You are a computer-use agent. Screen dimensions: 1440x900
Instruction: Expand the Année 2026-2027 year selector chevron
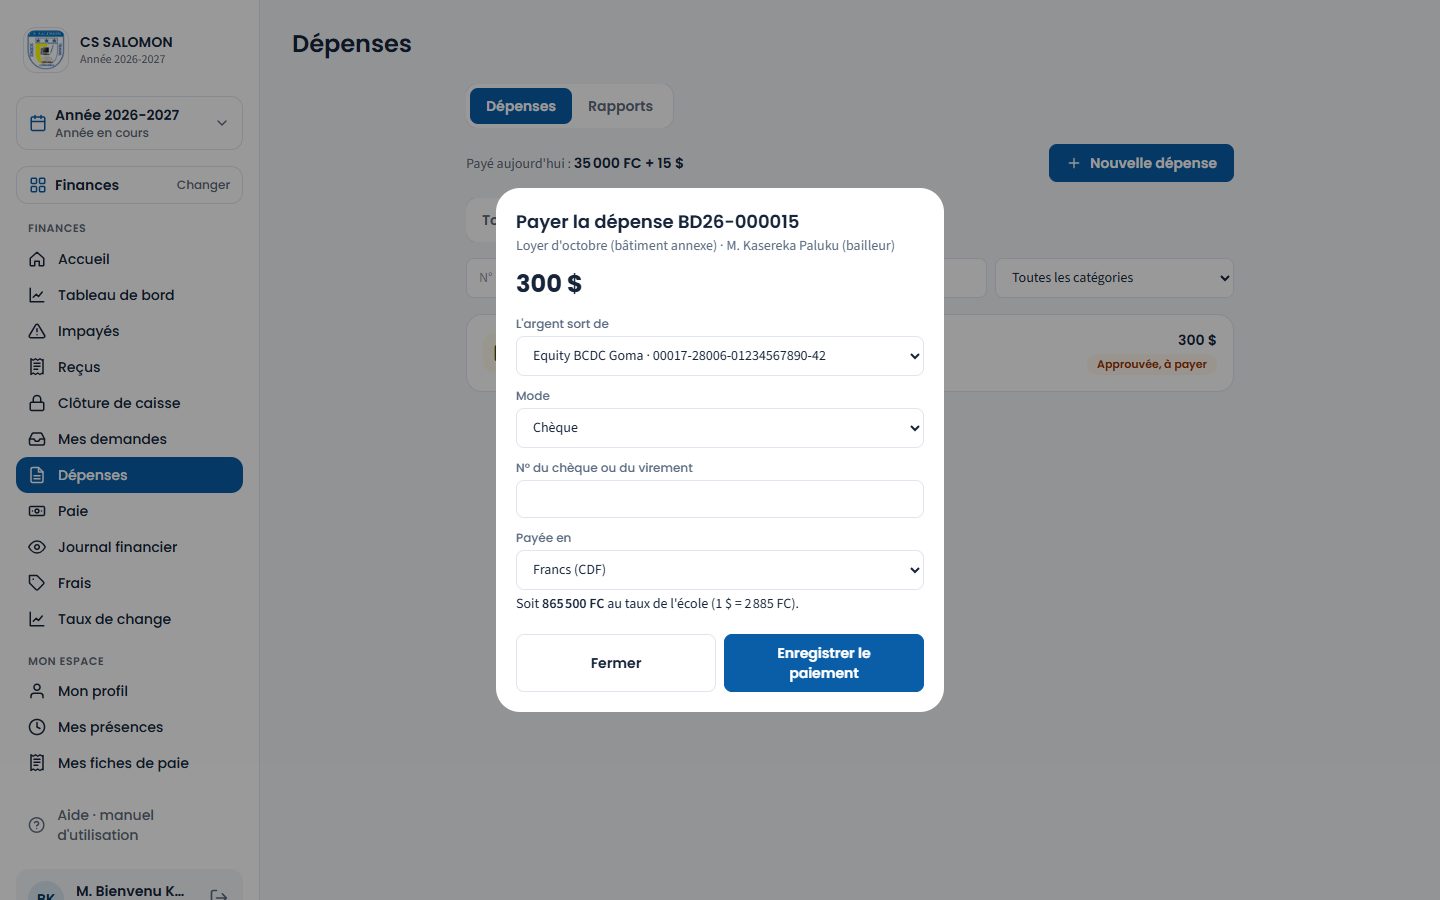(222, 123)
